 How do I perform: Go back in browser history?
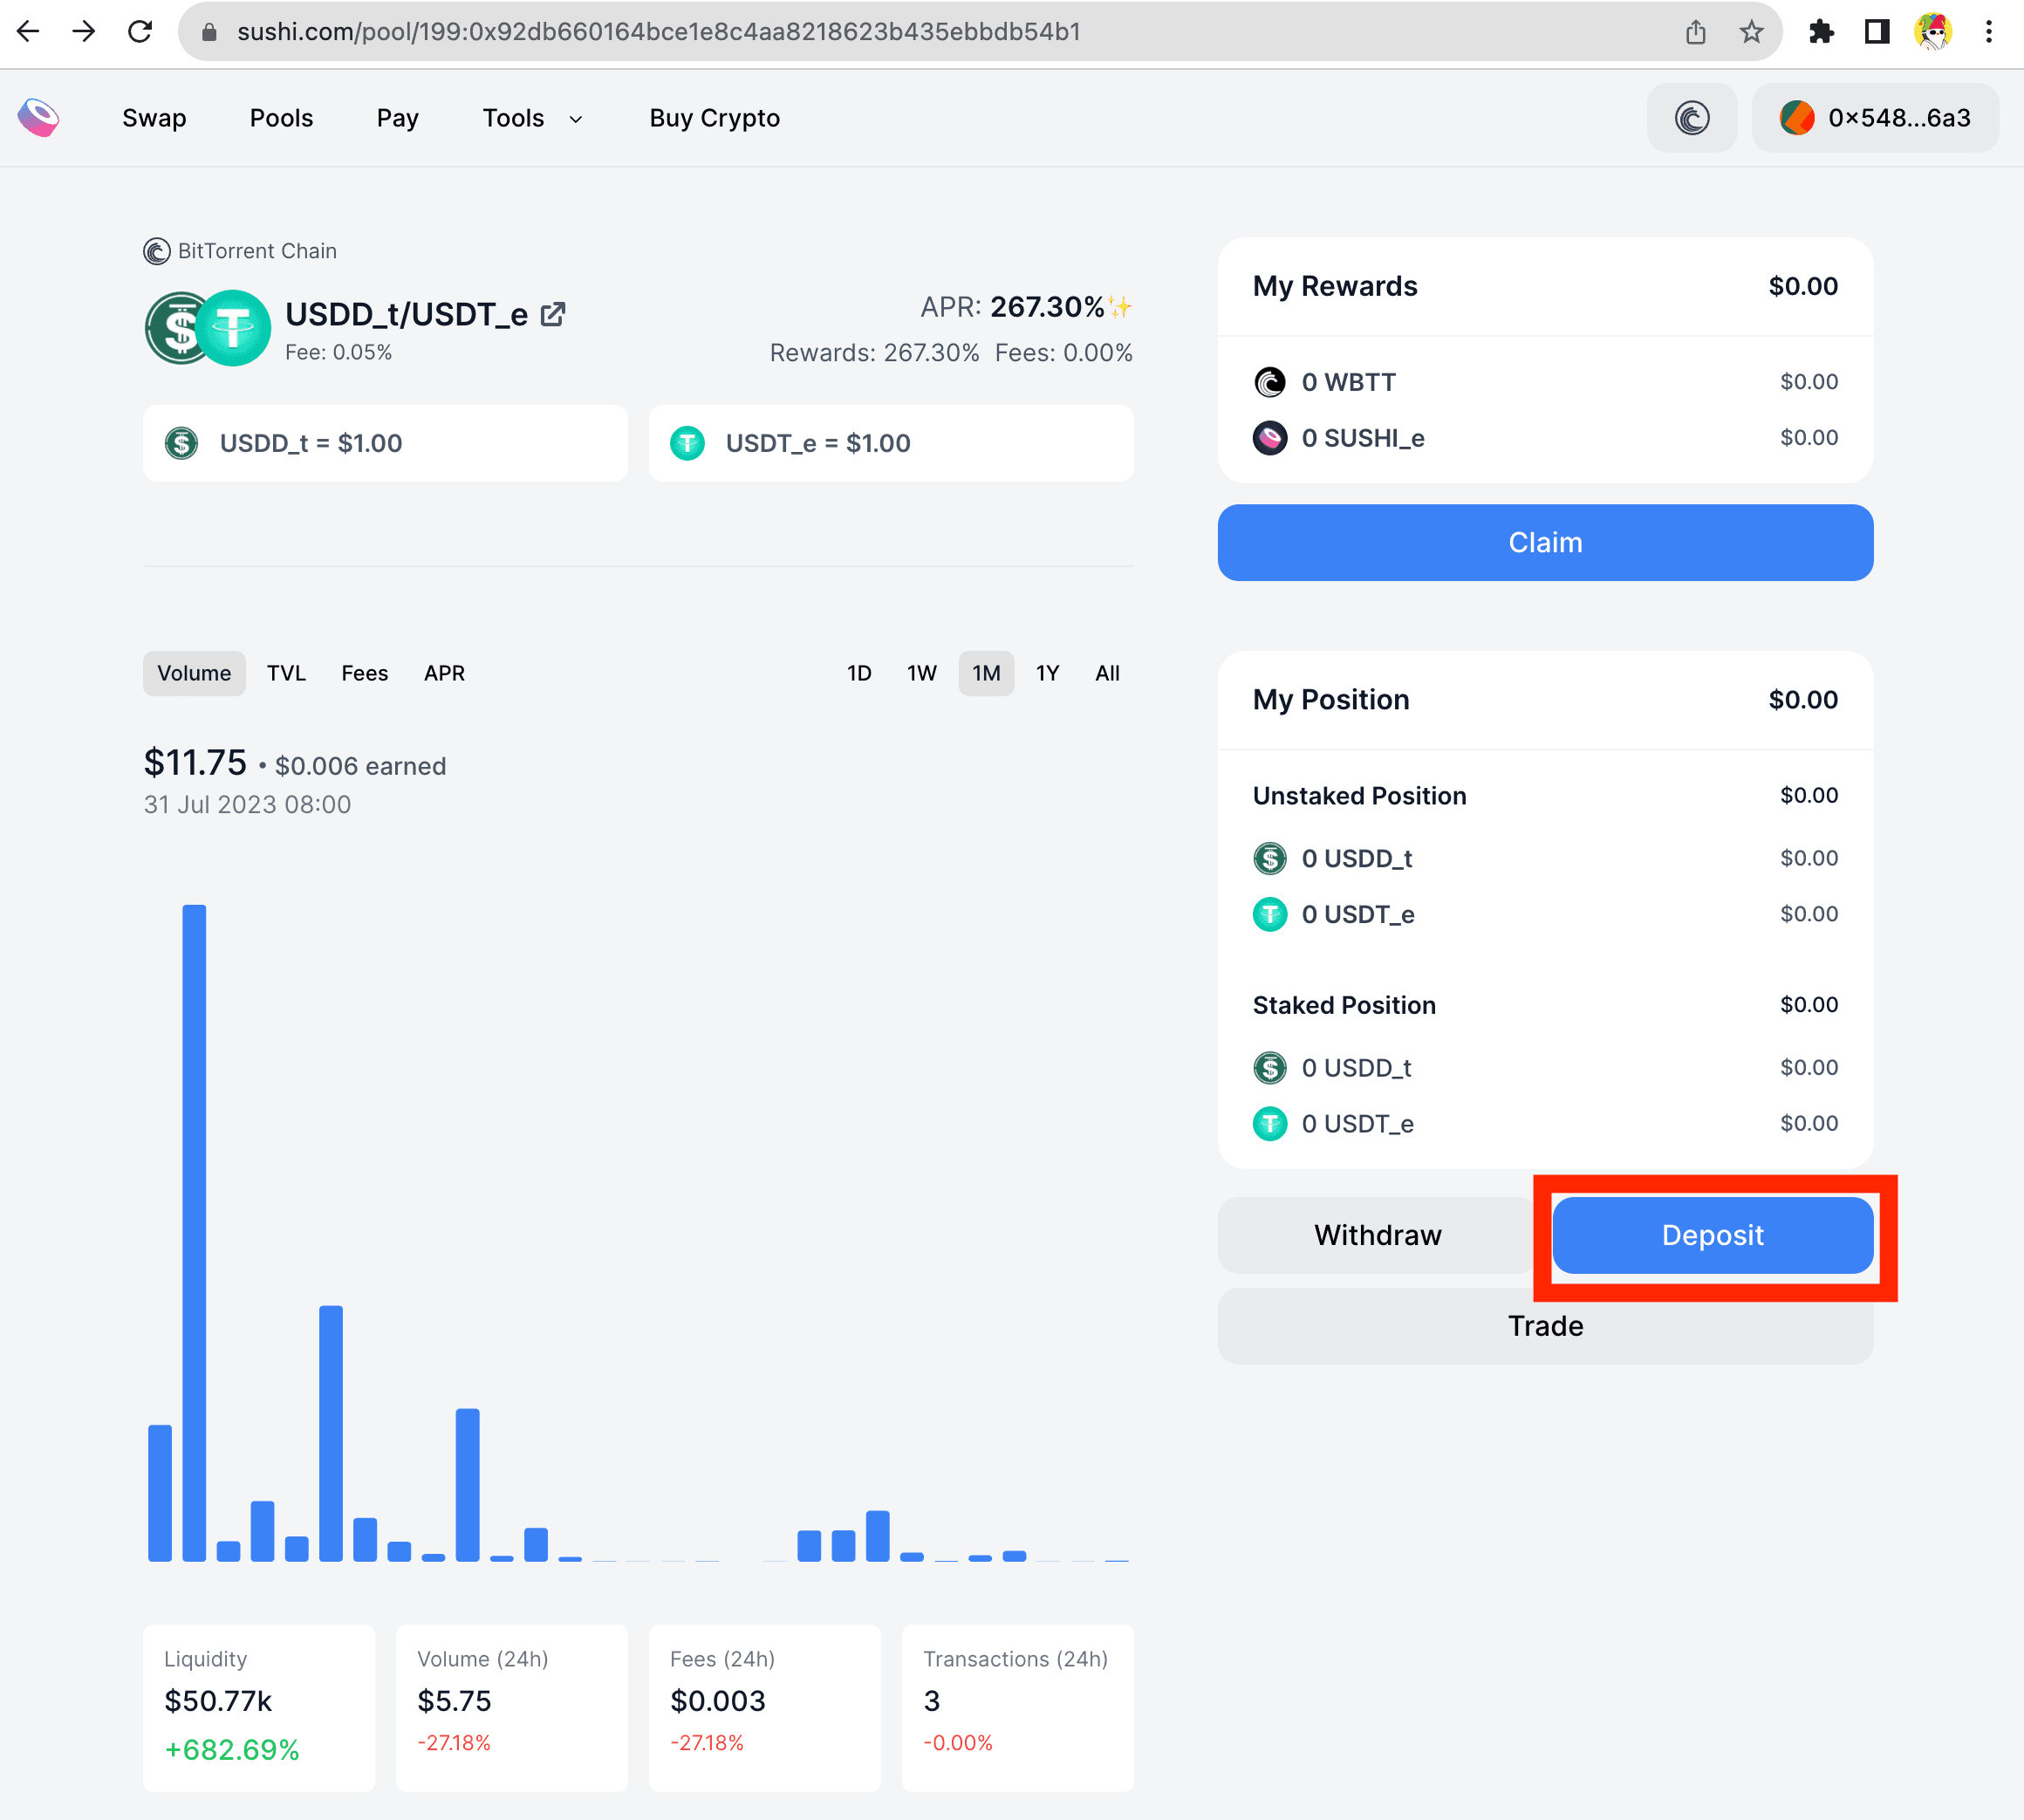coord(29,32)
